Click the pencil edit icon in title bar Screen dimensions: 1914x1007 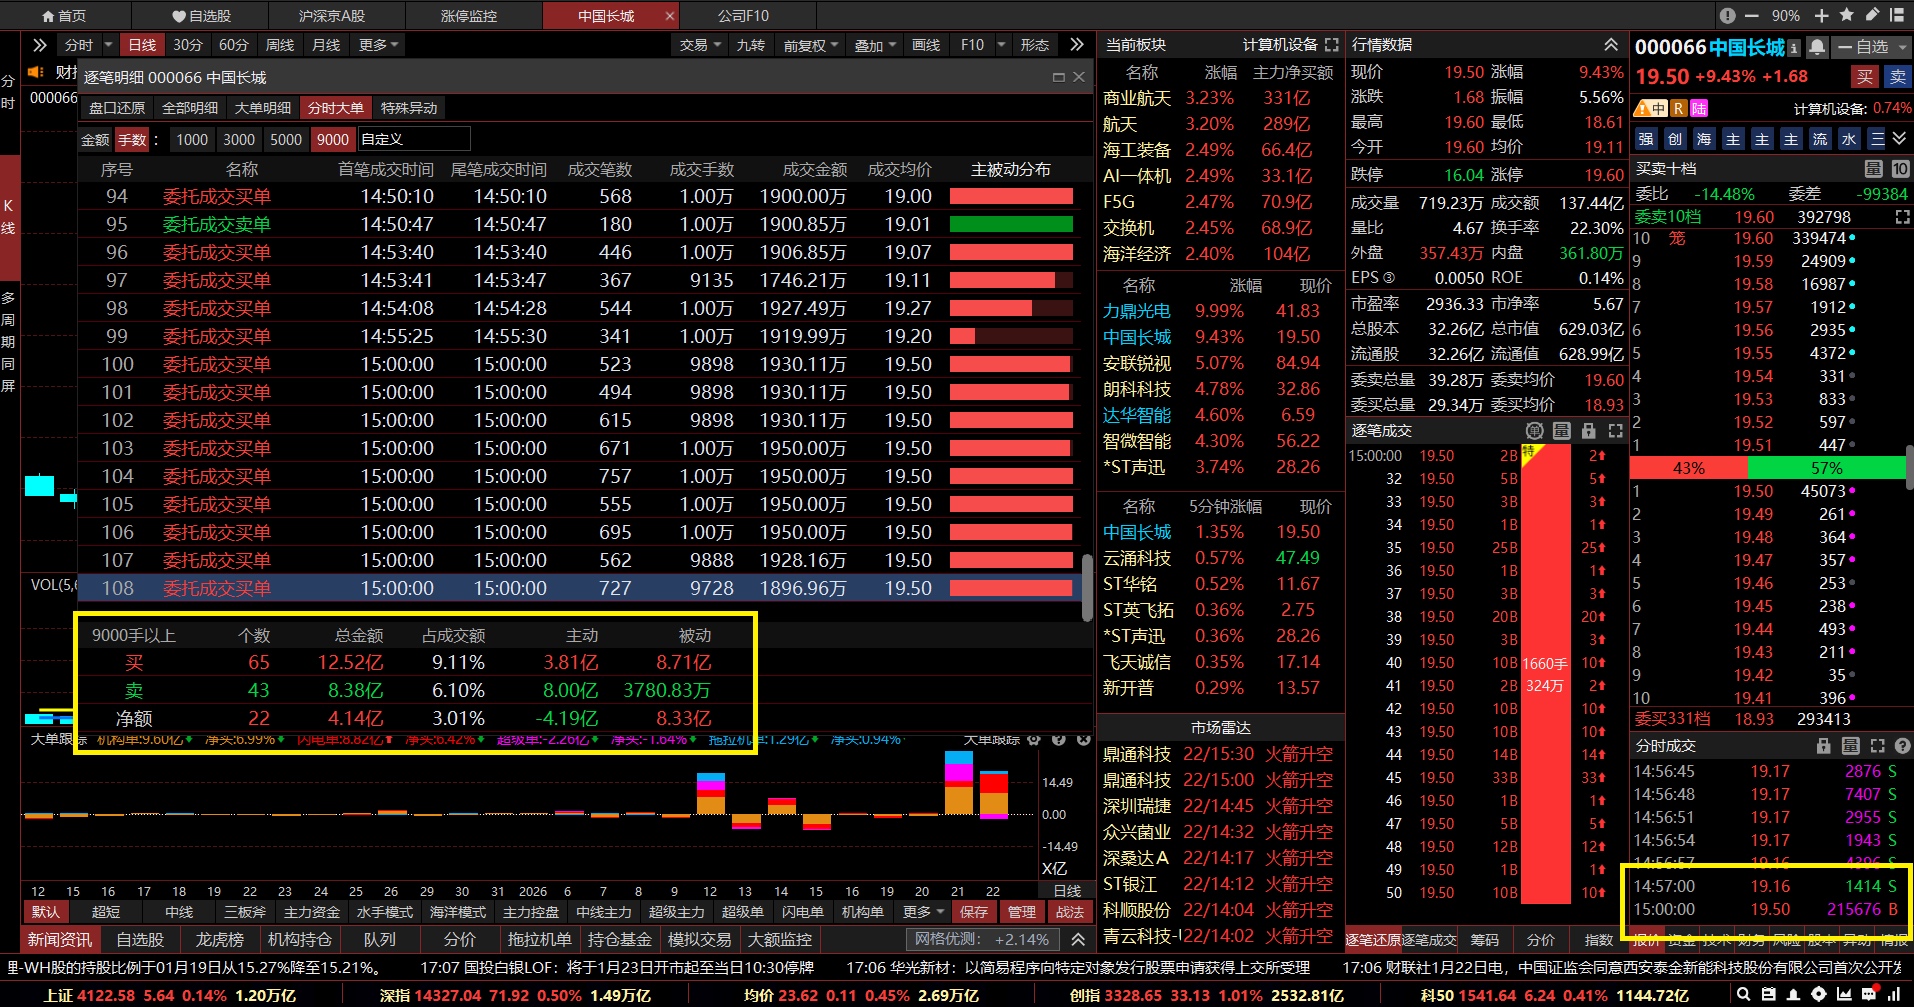coord(1871,15)
